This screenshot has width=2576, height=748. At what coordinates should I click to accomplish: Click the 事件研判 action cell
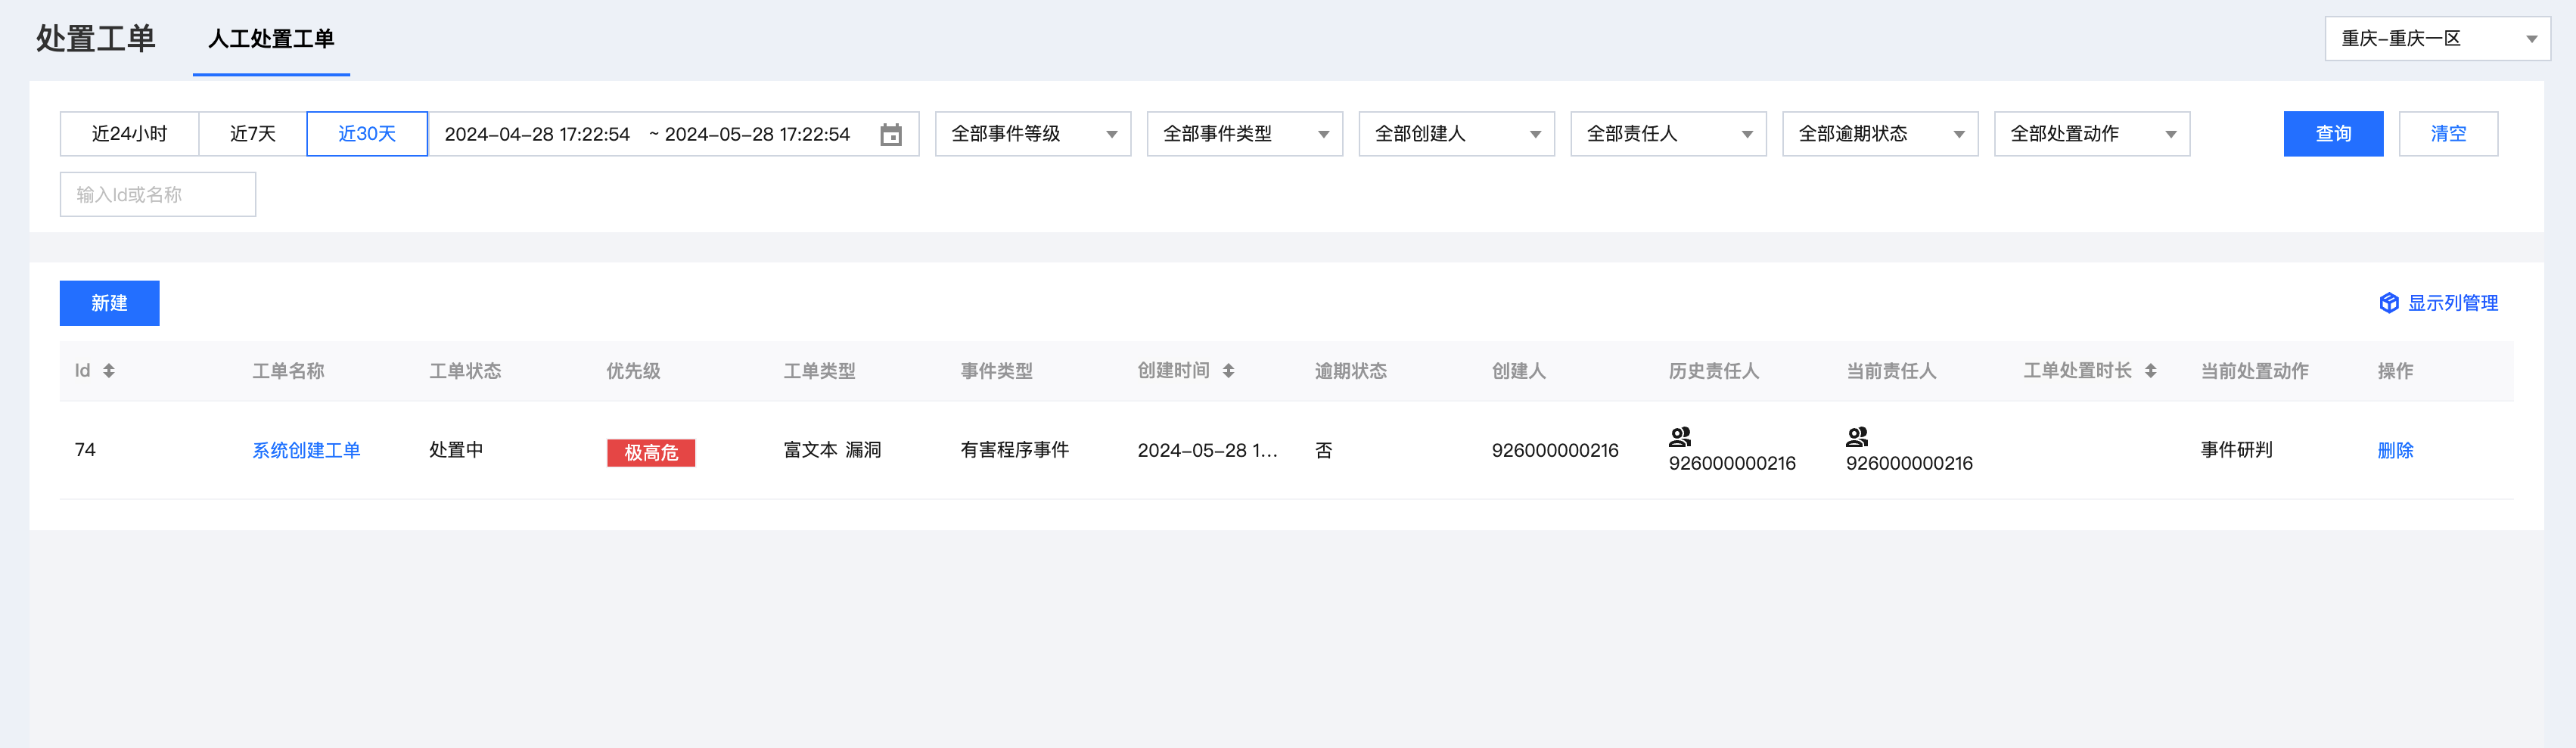pyautogui.click(x=2237, y=451)
